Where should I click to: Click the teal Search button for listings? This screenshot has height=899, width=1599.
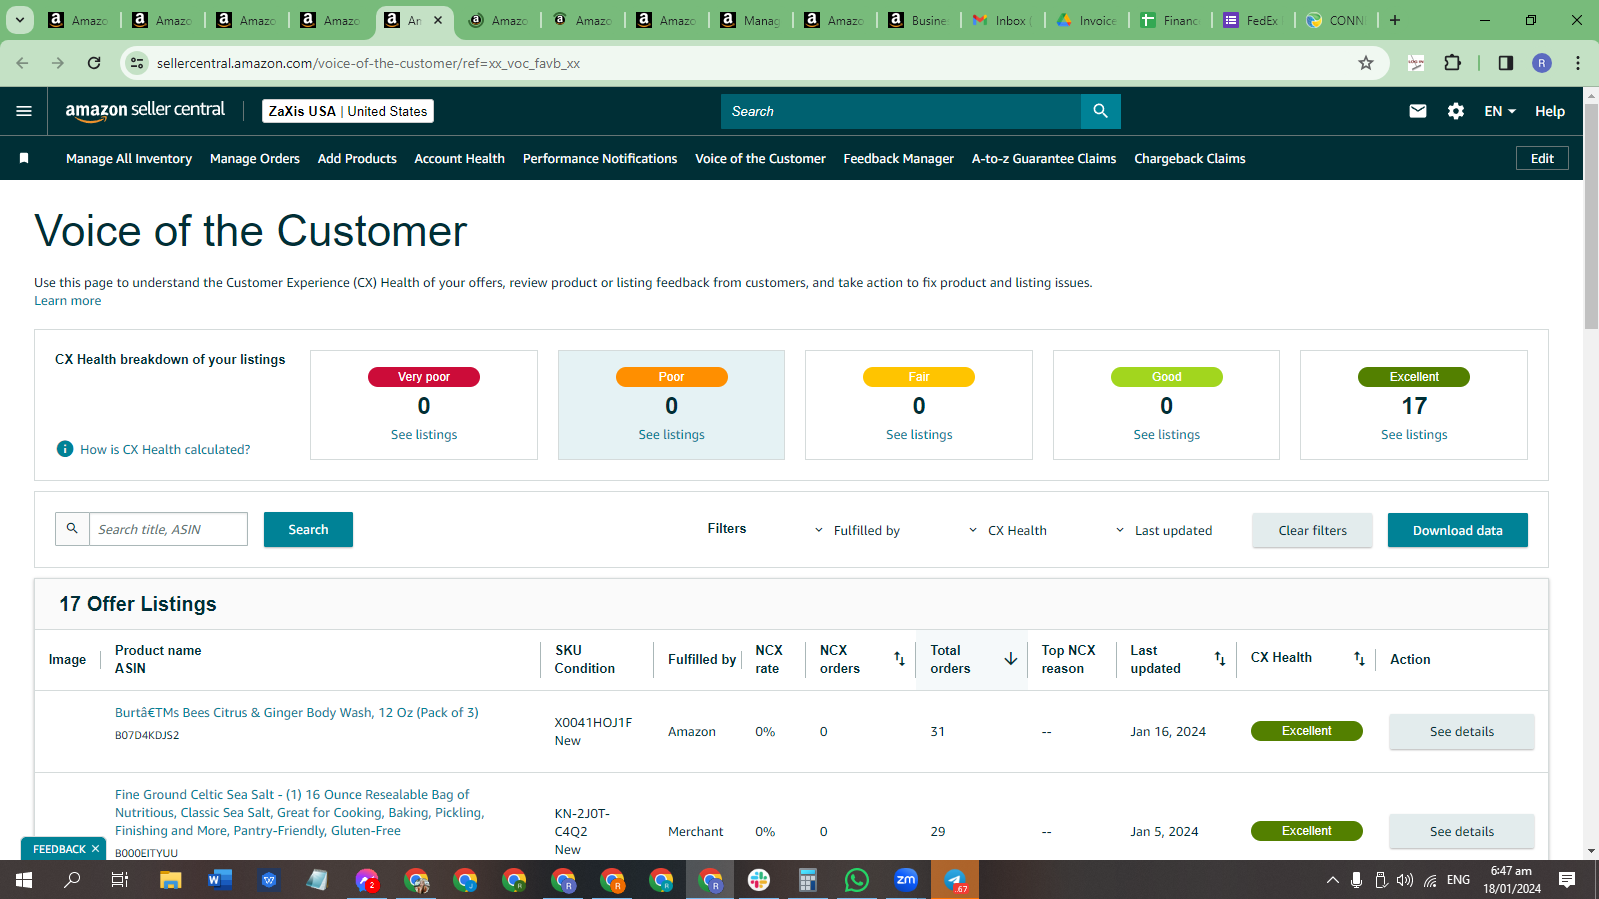pos(308,529)
